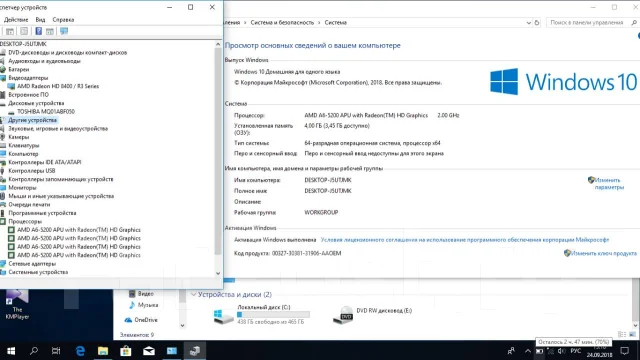Image resolution: width=640 pixels, height=360 pixels.
Task: Select the Системные устройства category
Action: tap(38, 272)
